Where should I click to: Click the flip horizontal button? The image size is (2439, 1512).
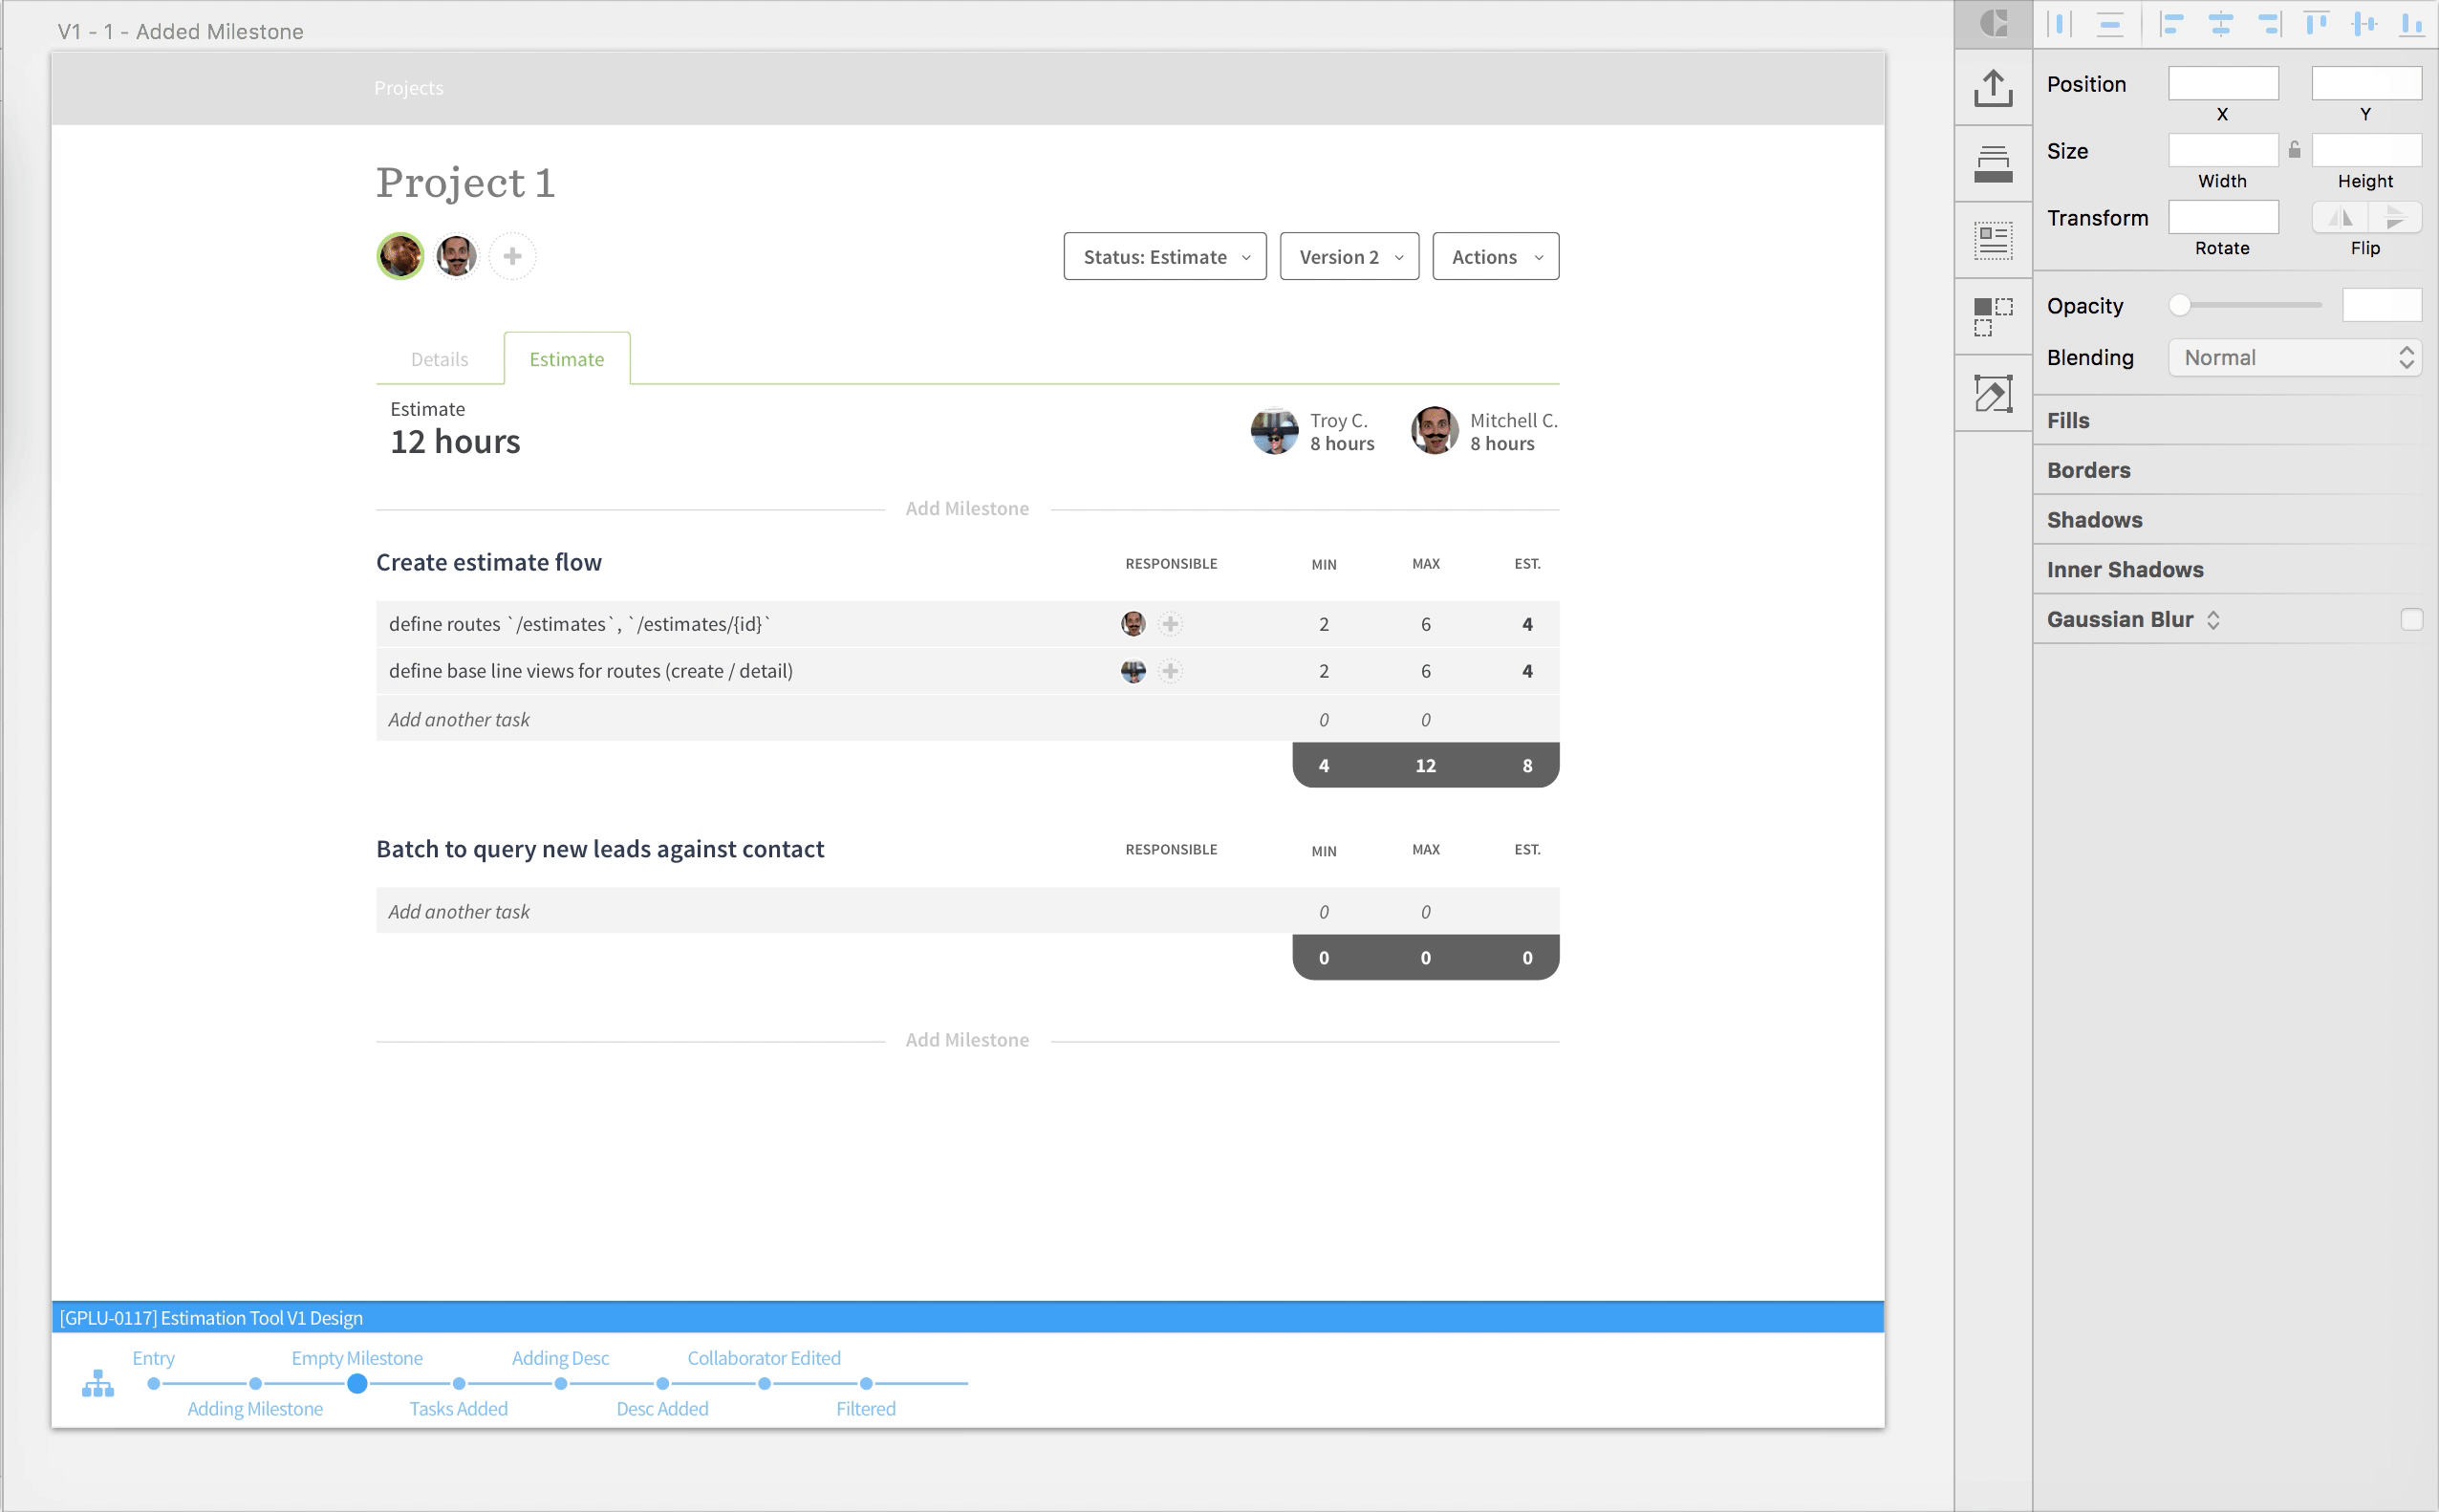tap(2339, 217)
